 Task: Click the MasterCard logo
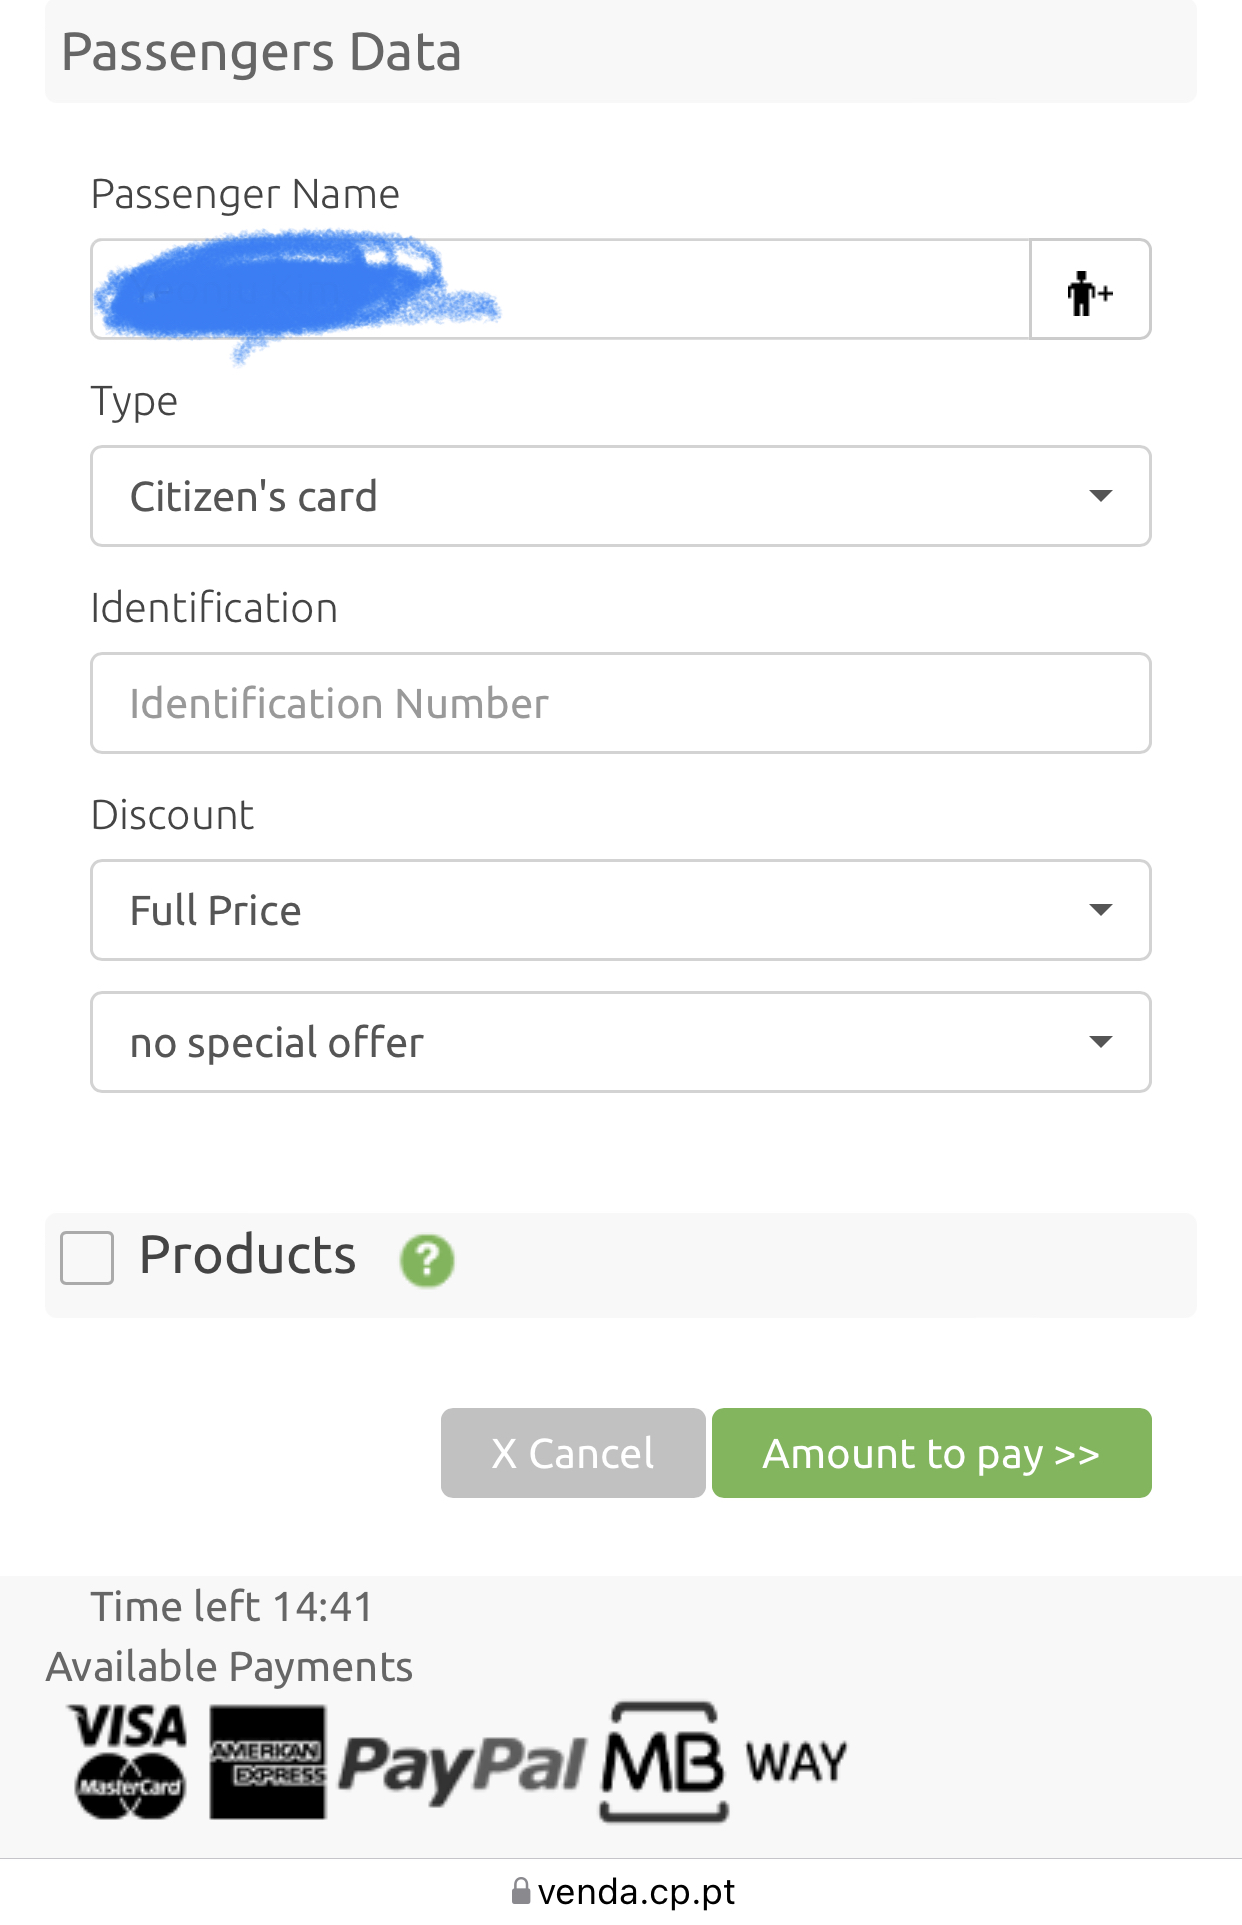click(130, 1786)
